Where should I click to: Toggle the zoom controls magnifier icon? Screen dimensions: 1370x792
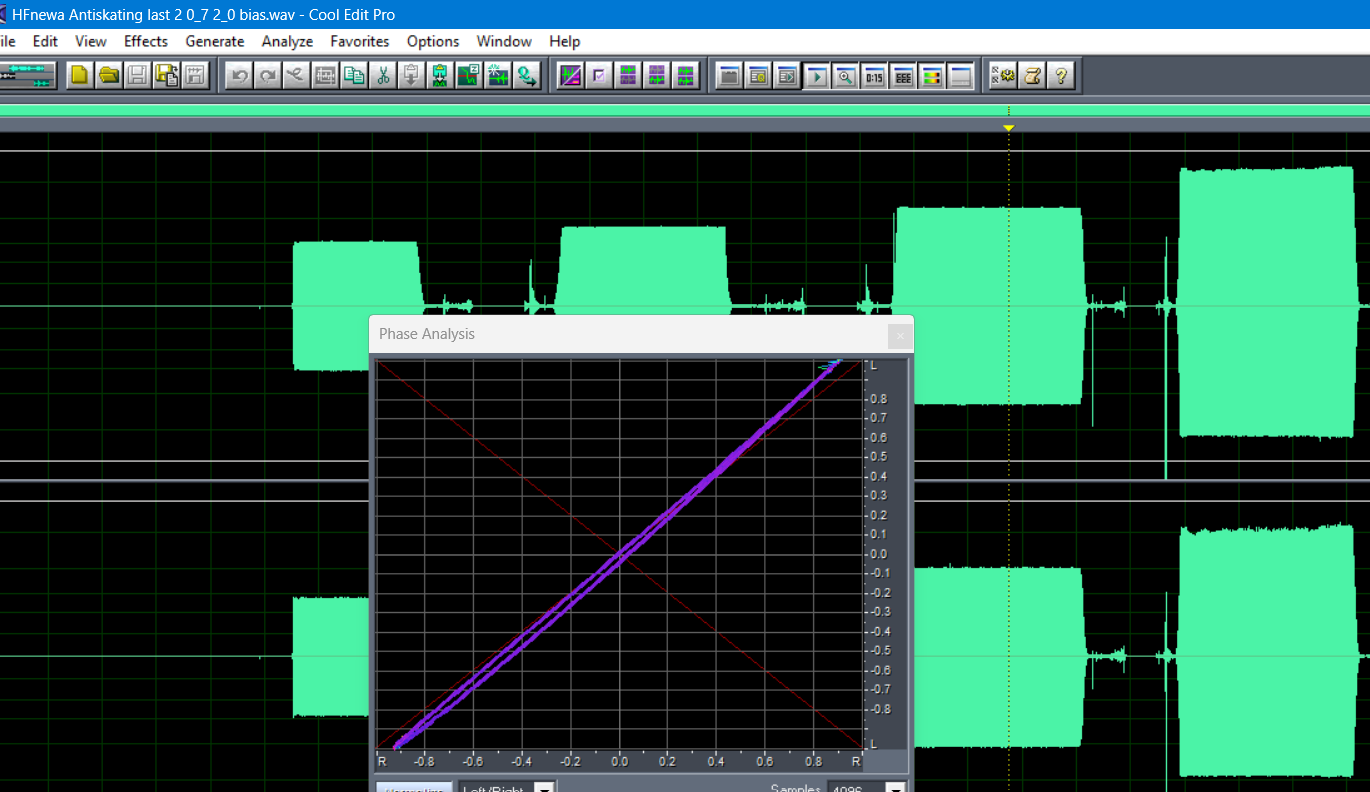click(846, 75)
